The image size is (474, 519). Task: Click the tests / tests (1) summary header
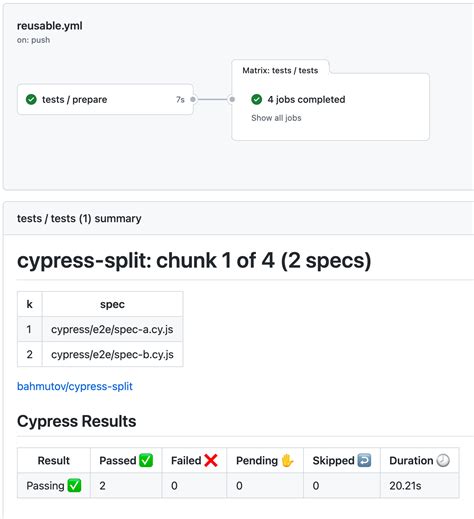[x=79, y=219]
